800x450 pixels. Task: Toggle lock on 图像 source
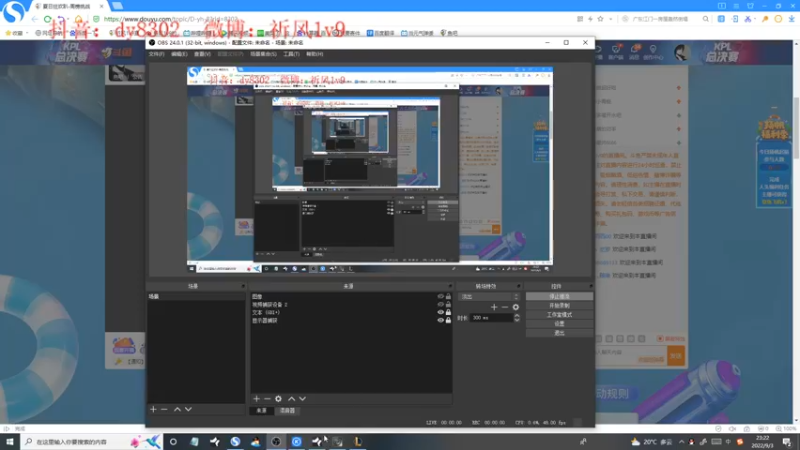coord(448,296)
